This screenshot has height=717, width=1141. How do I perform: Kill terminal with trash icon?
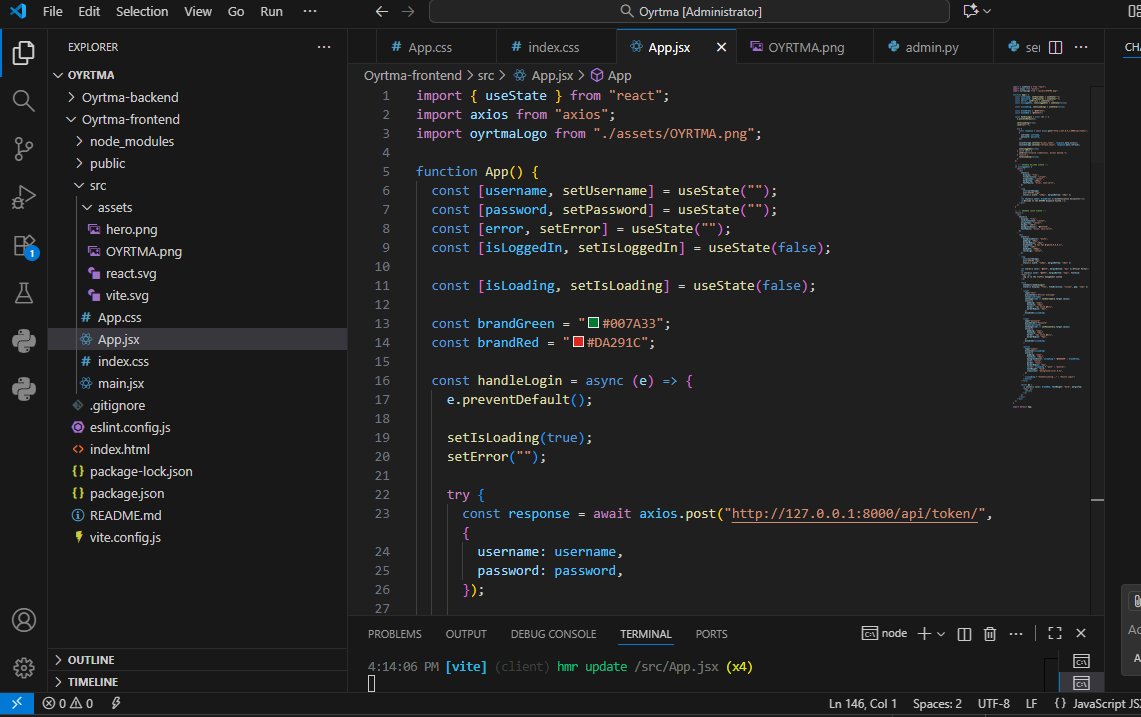point(990,634)
